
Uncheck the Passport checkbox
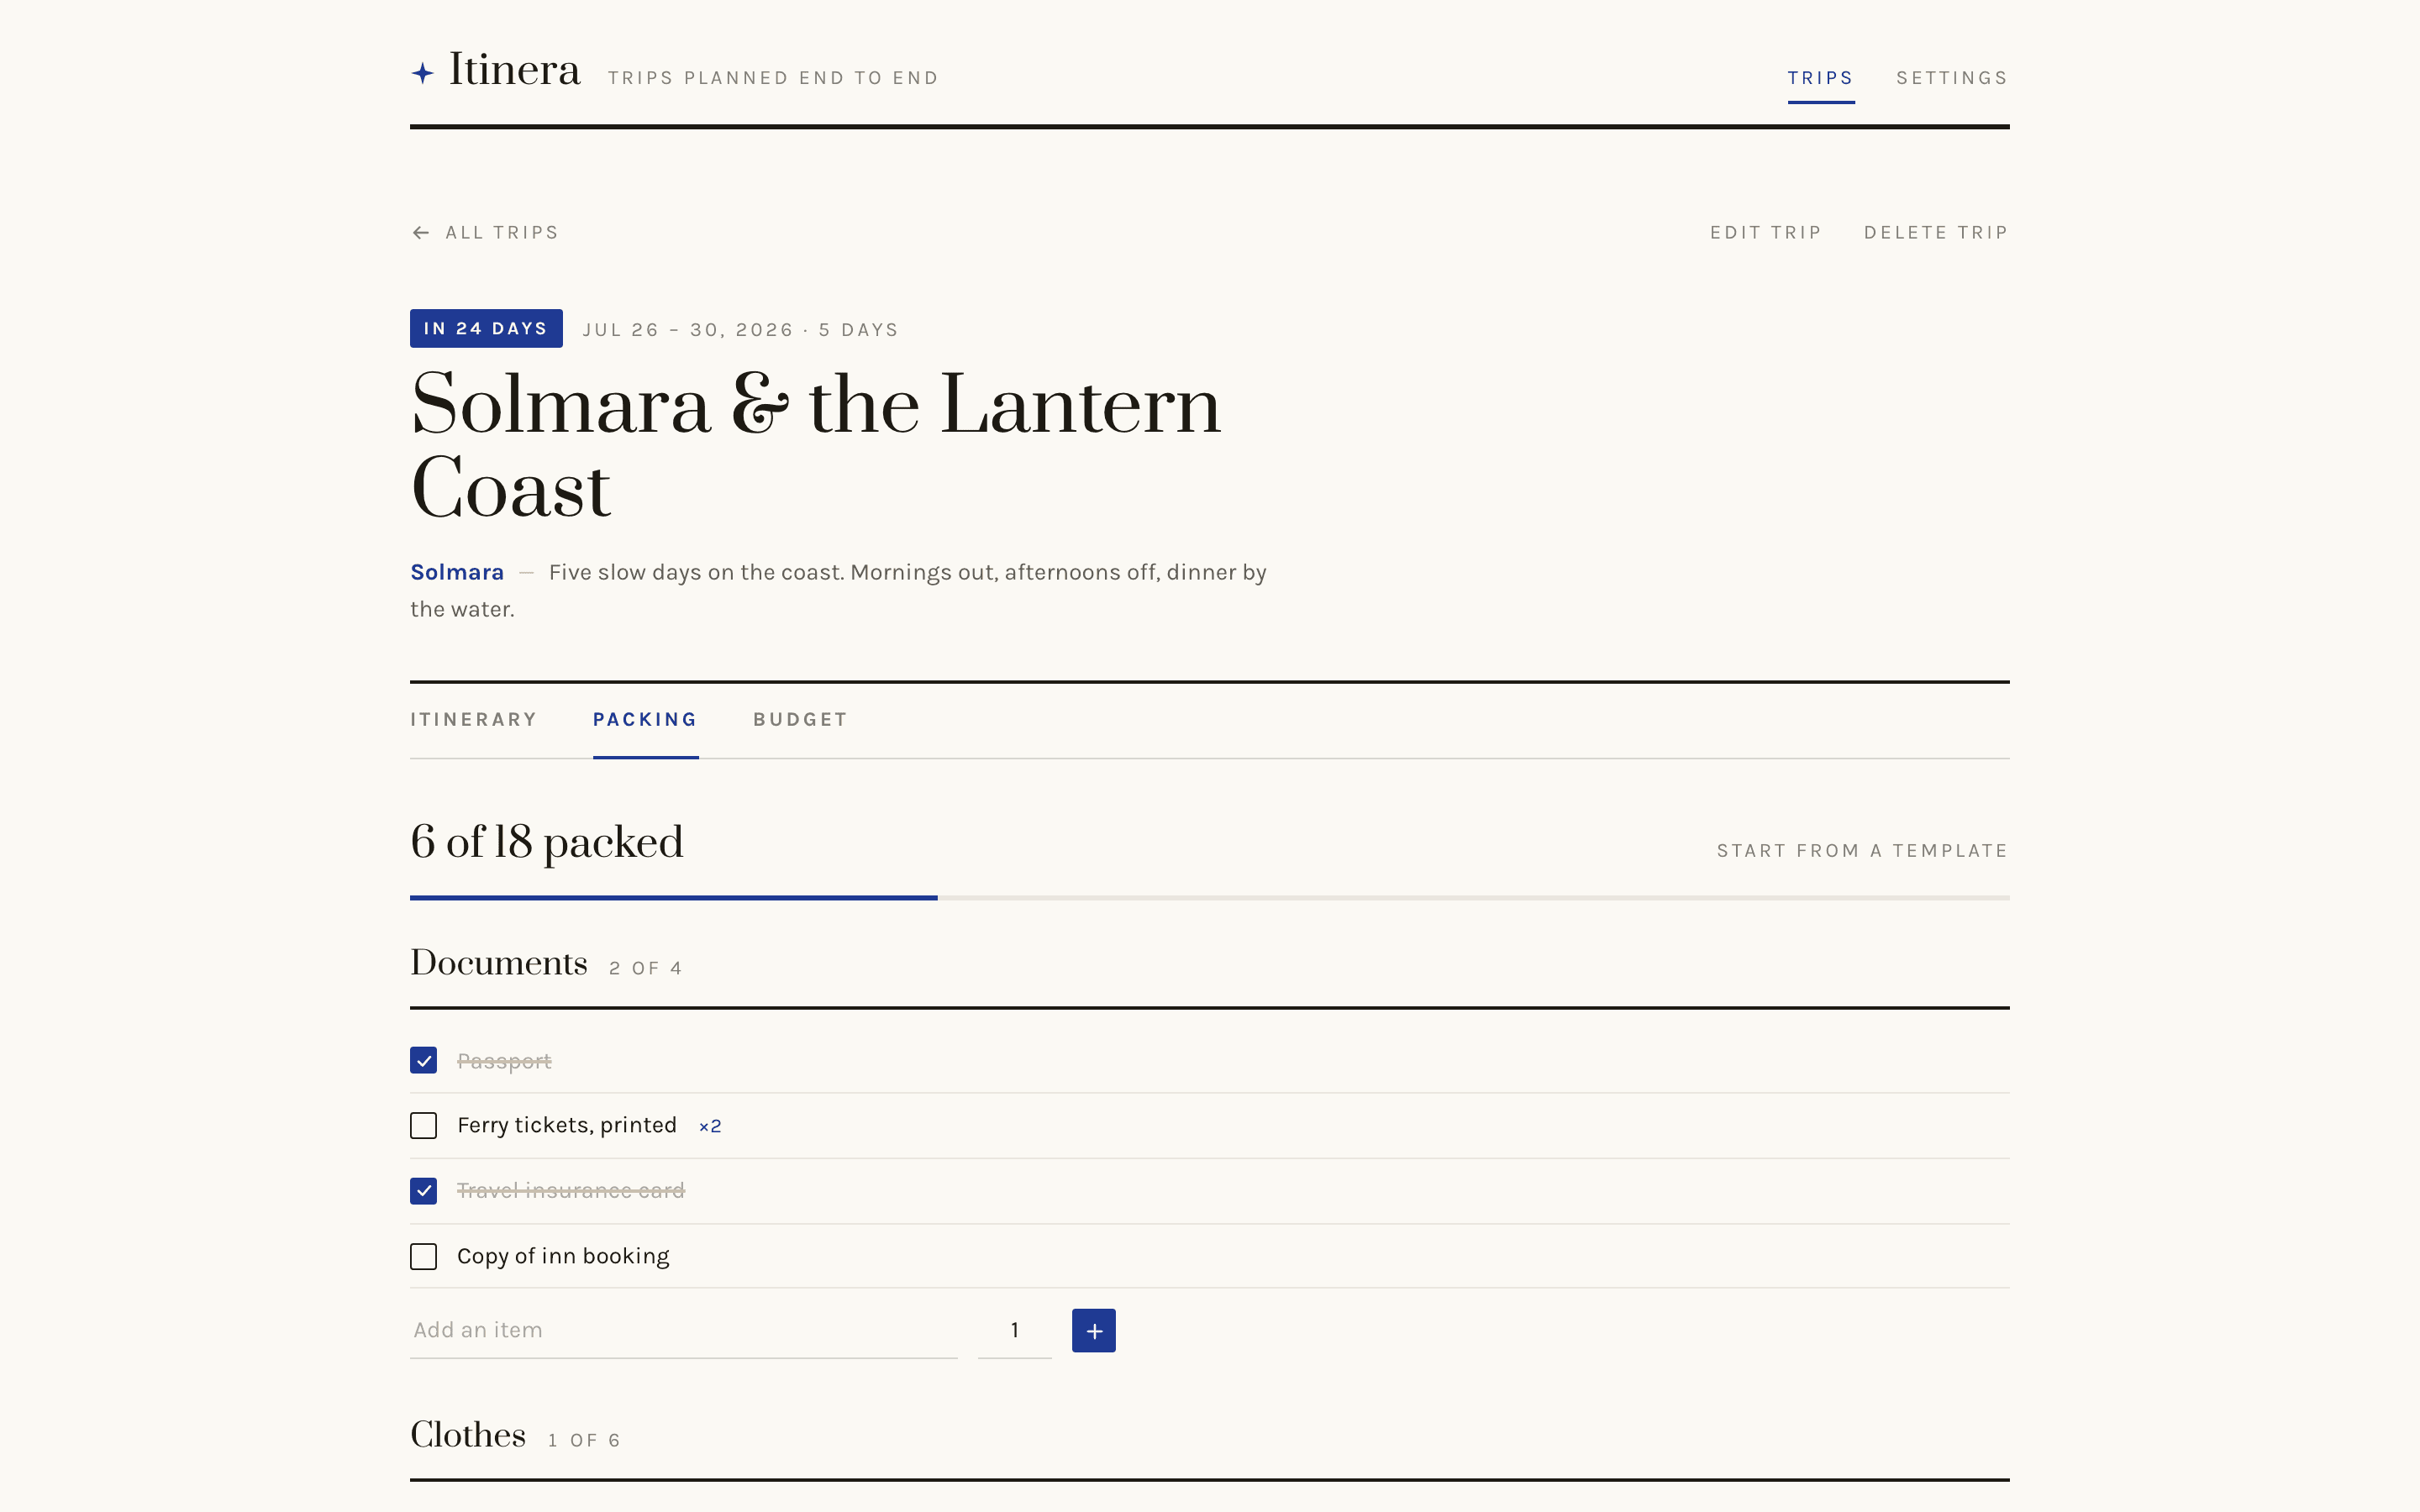(423, 1060)
